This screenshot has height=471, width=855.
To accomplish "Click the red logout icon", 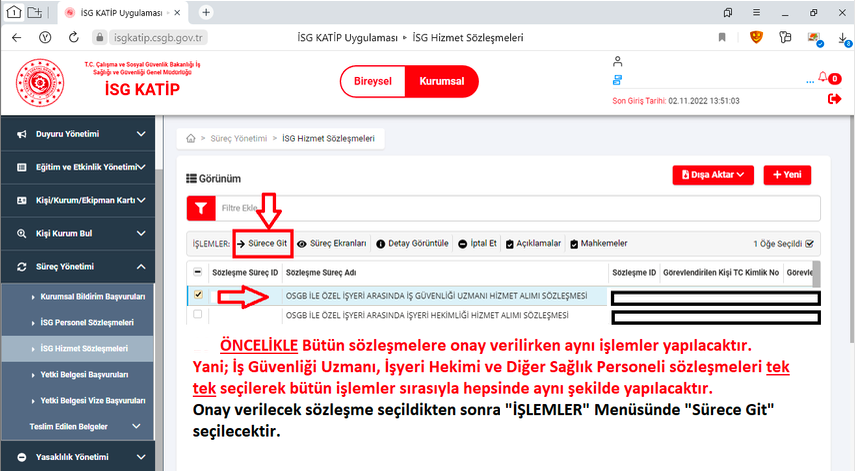I will pos(834,99).
